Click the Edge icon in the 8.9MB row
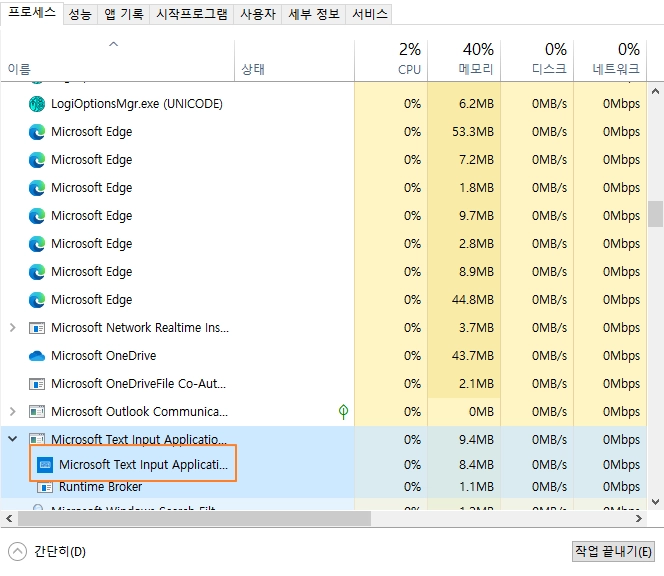Screen dimensions: 664x576 tap(37, 272)
